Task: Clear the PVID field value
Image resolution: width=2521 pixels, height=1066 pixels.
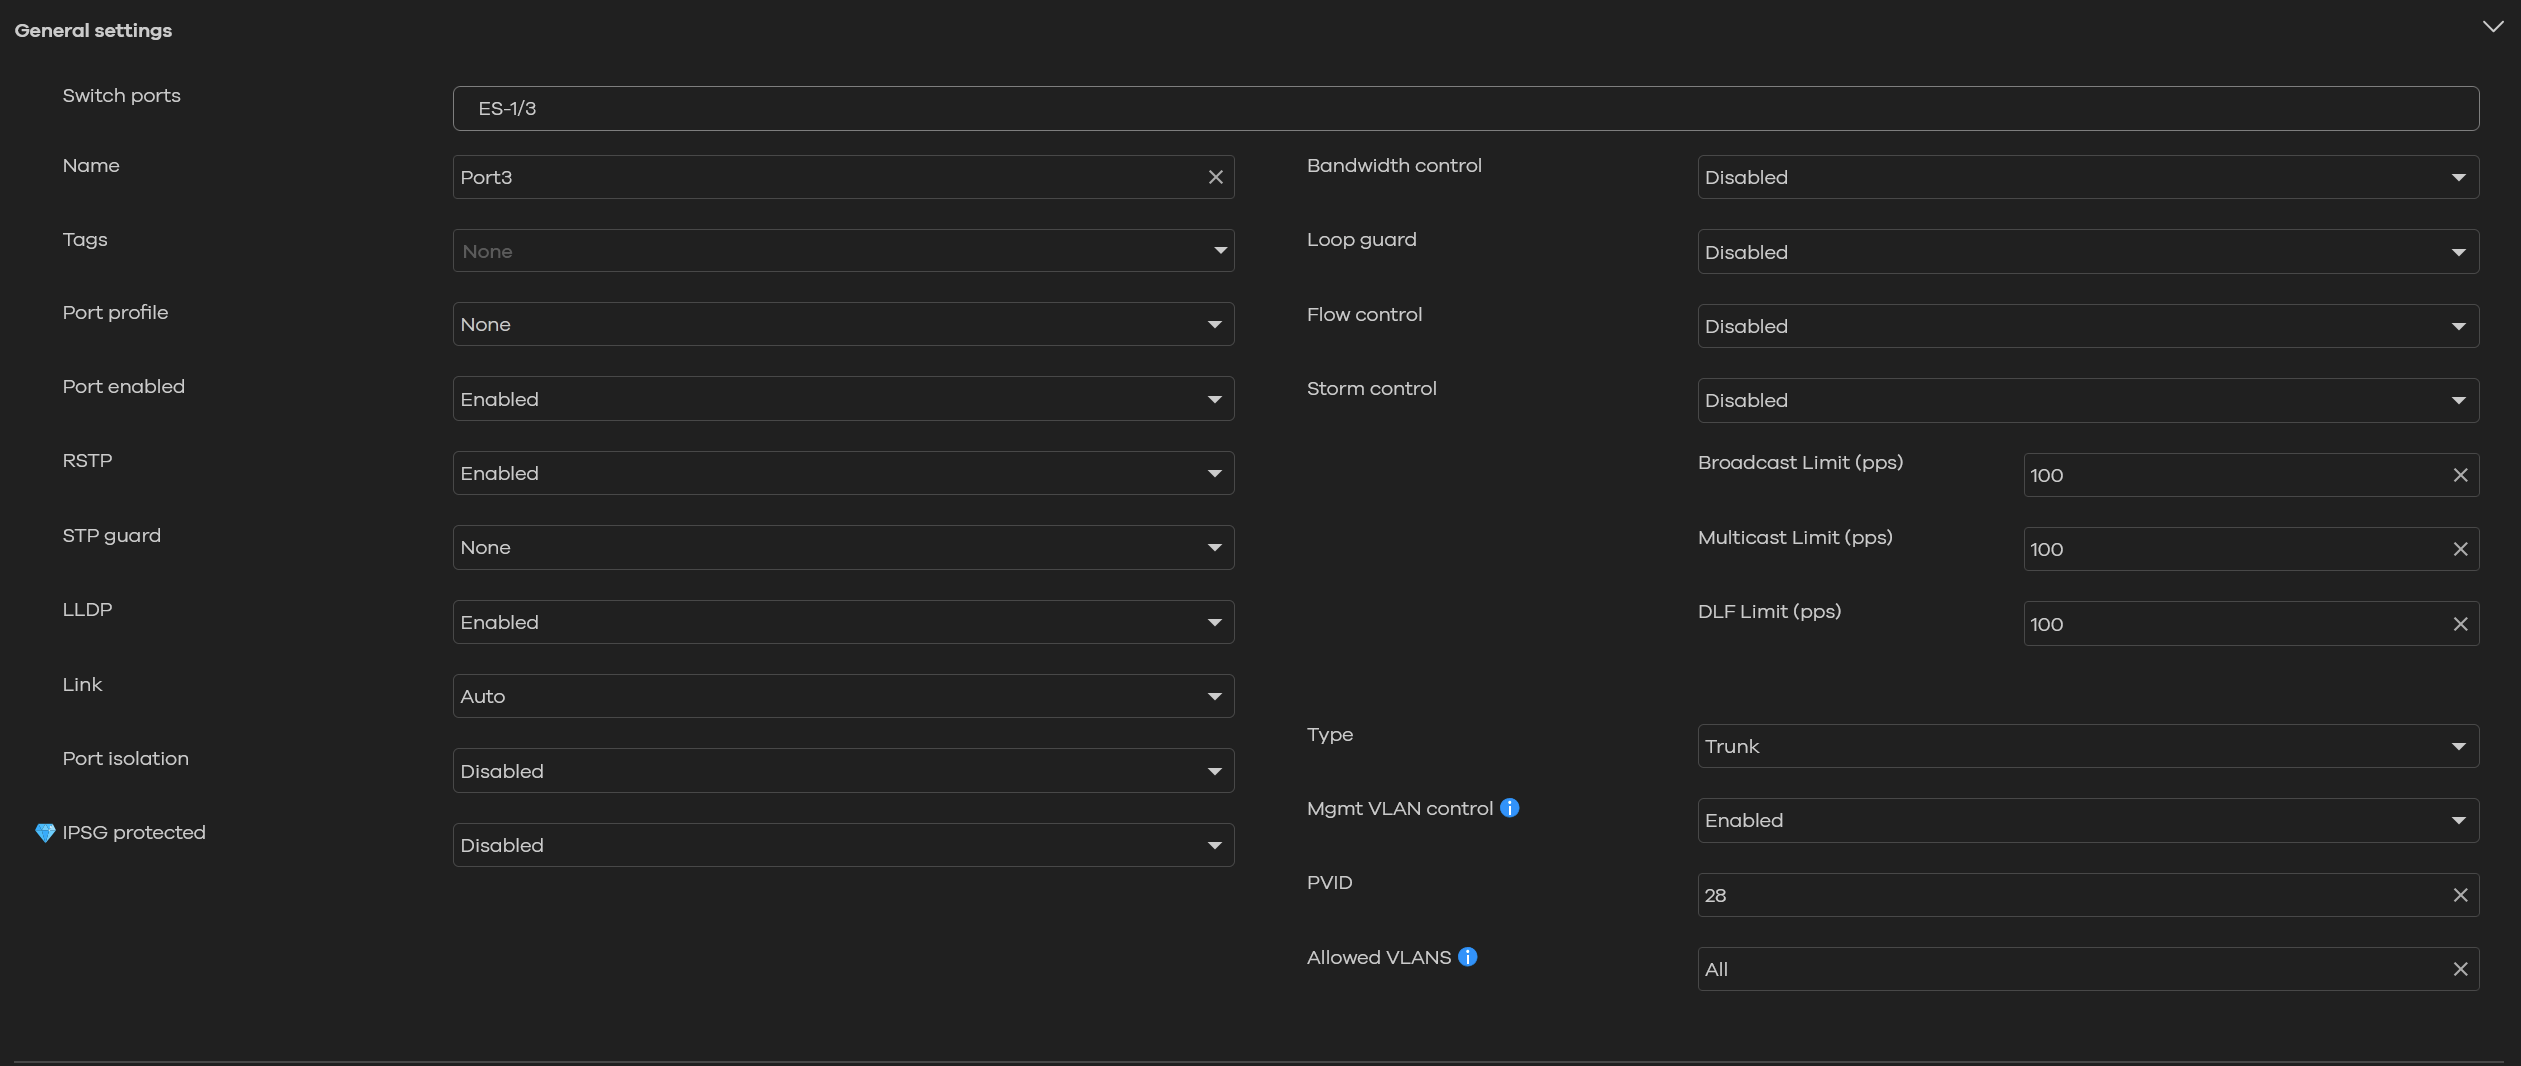Action: coord(2460,895)
